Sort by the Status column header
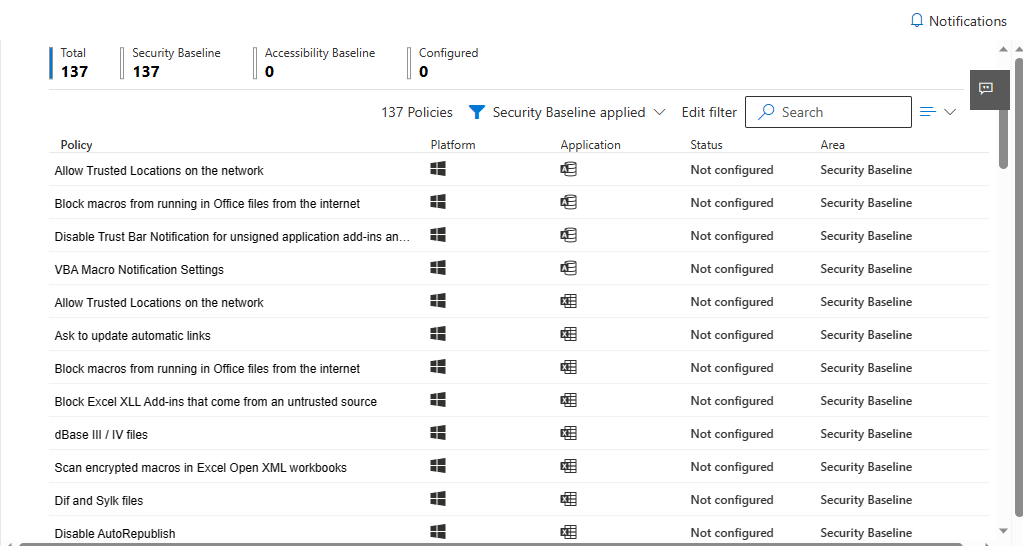Screen dimensions: 1023x546 pyautogui.click(x=706, y=145)
